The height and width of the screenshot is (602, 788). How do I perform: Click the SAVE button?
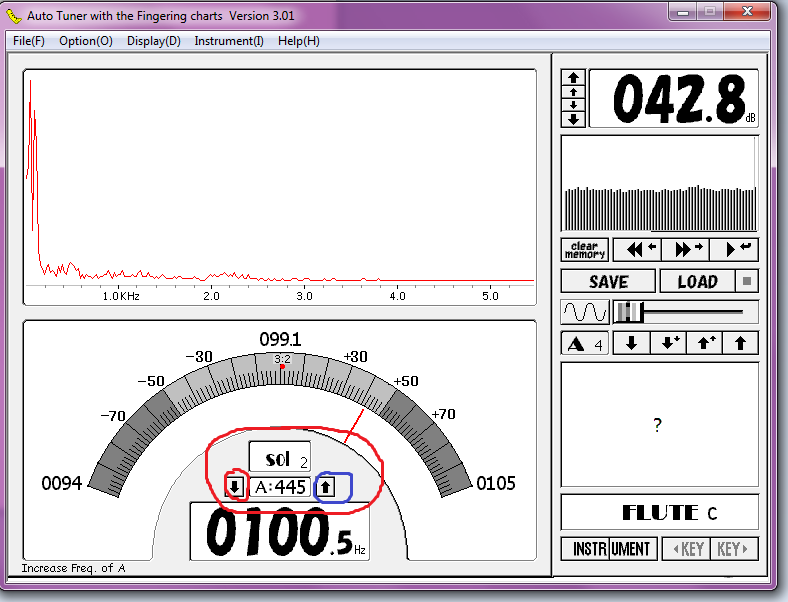608,281
